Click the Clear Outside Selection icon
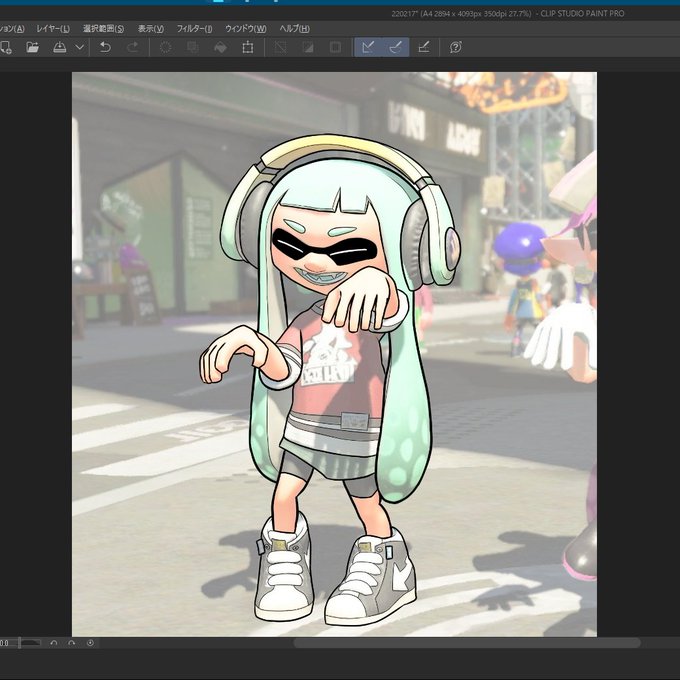Screen dimensions: 680x680 (x=193, y=47)
